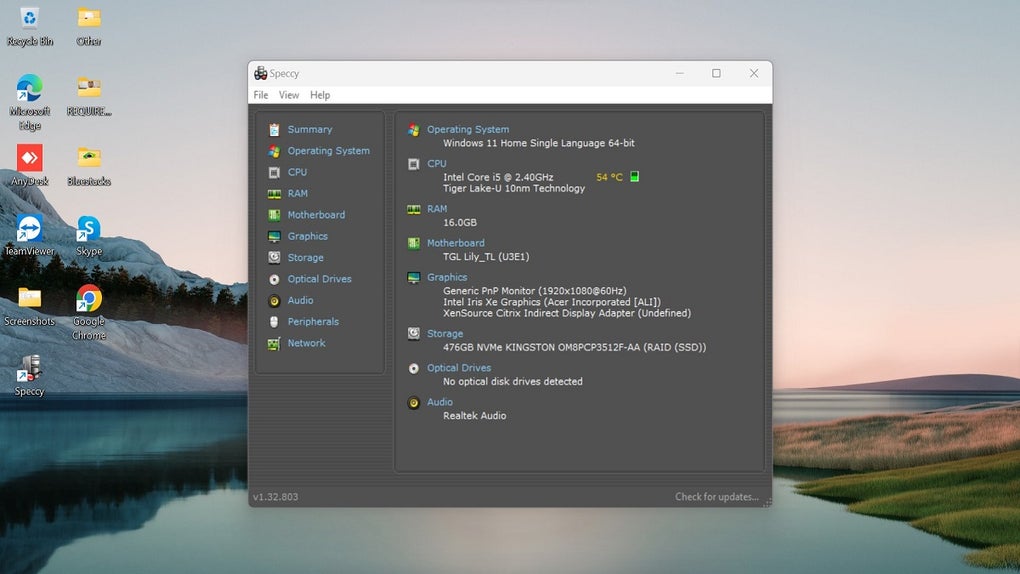The height and width of the screenshot is (574, 1020).
Task: Select Operating System in the sidebar
Action: (329, 151)
